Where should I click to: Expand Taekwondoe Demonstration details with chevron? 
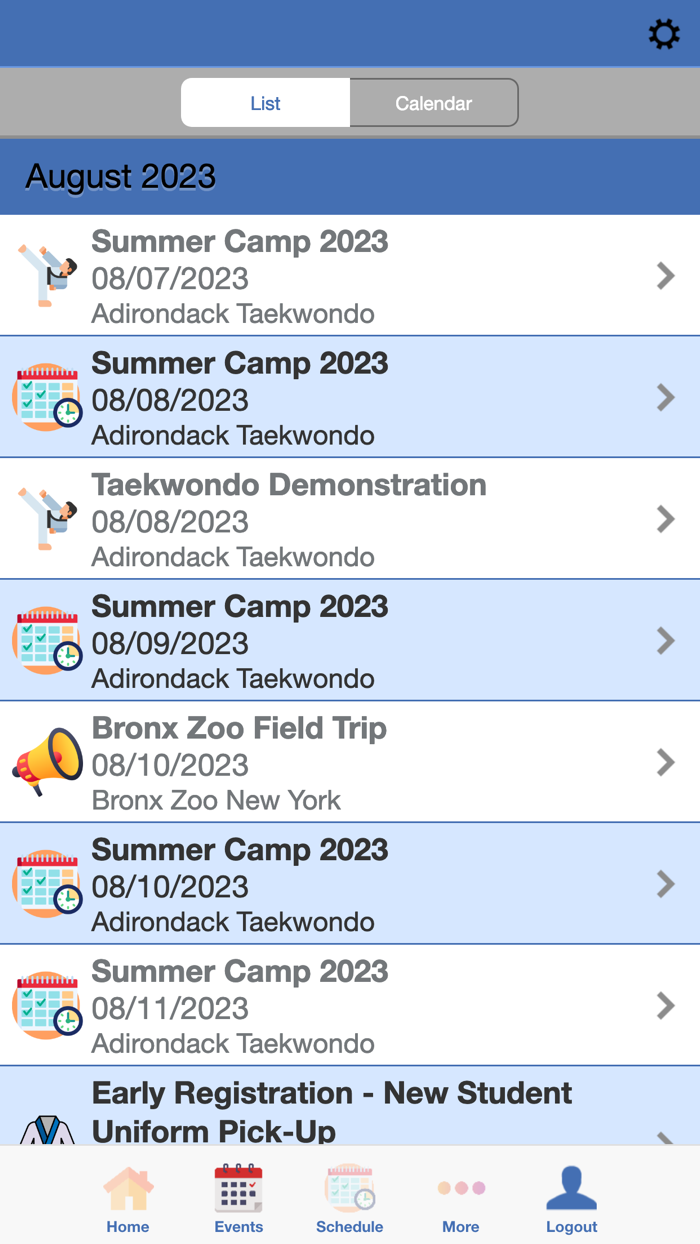[666, 519]
